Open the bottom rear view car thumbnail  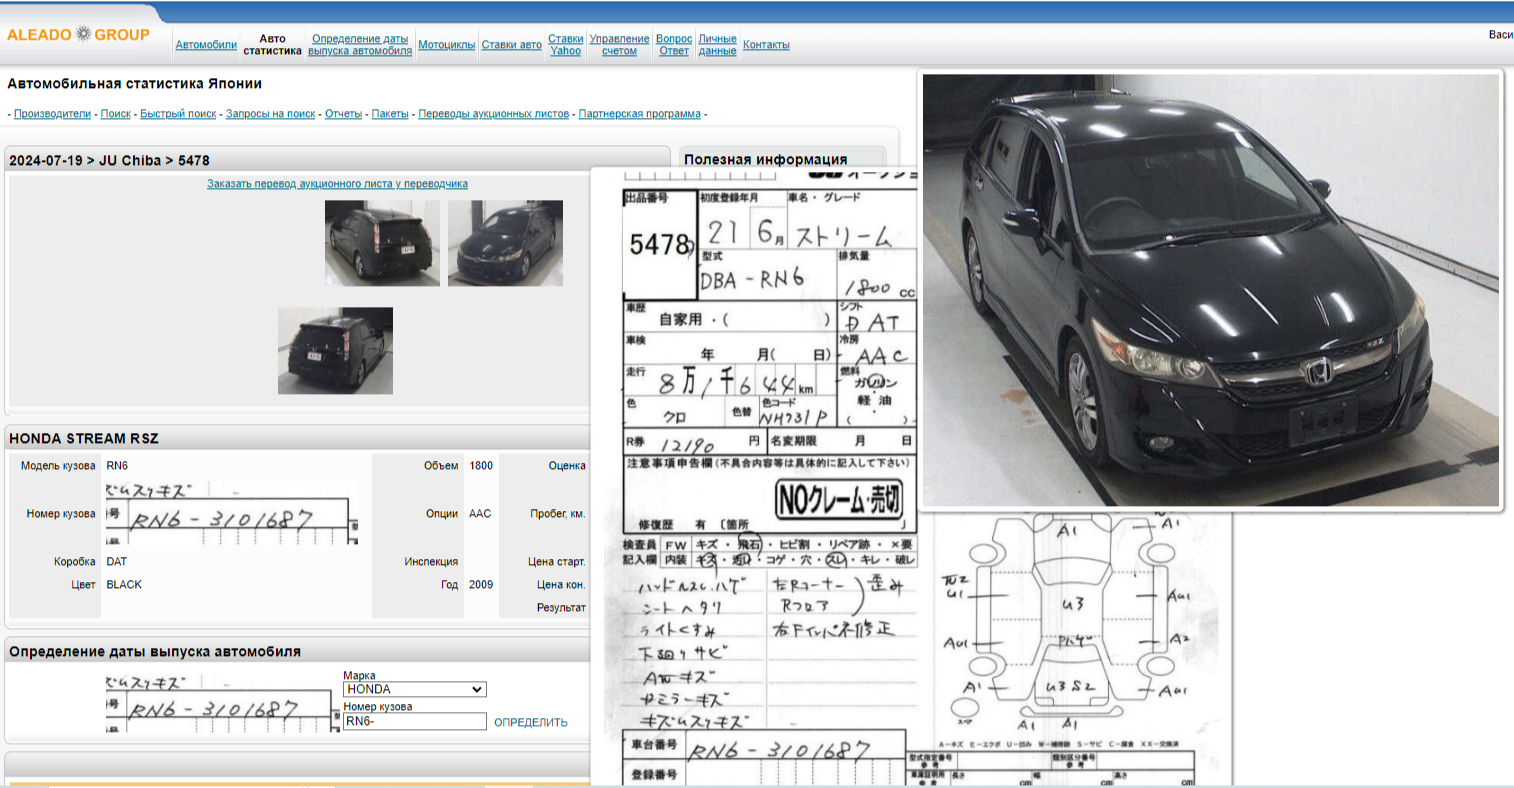(x=335, y=351)
